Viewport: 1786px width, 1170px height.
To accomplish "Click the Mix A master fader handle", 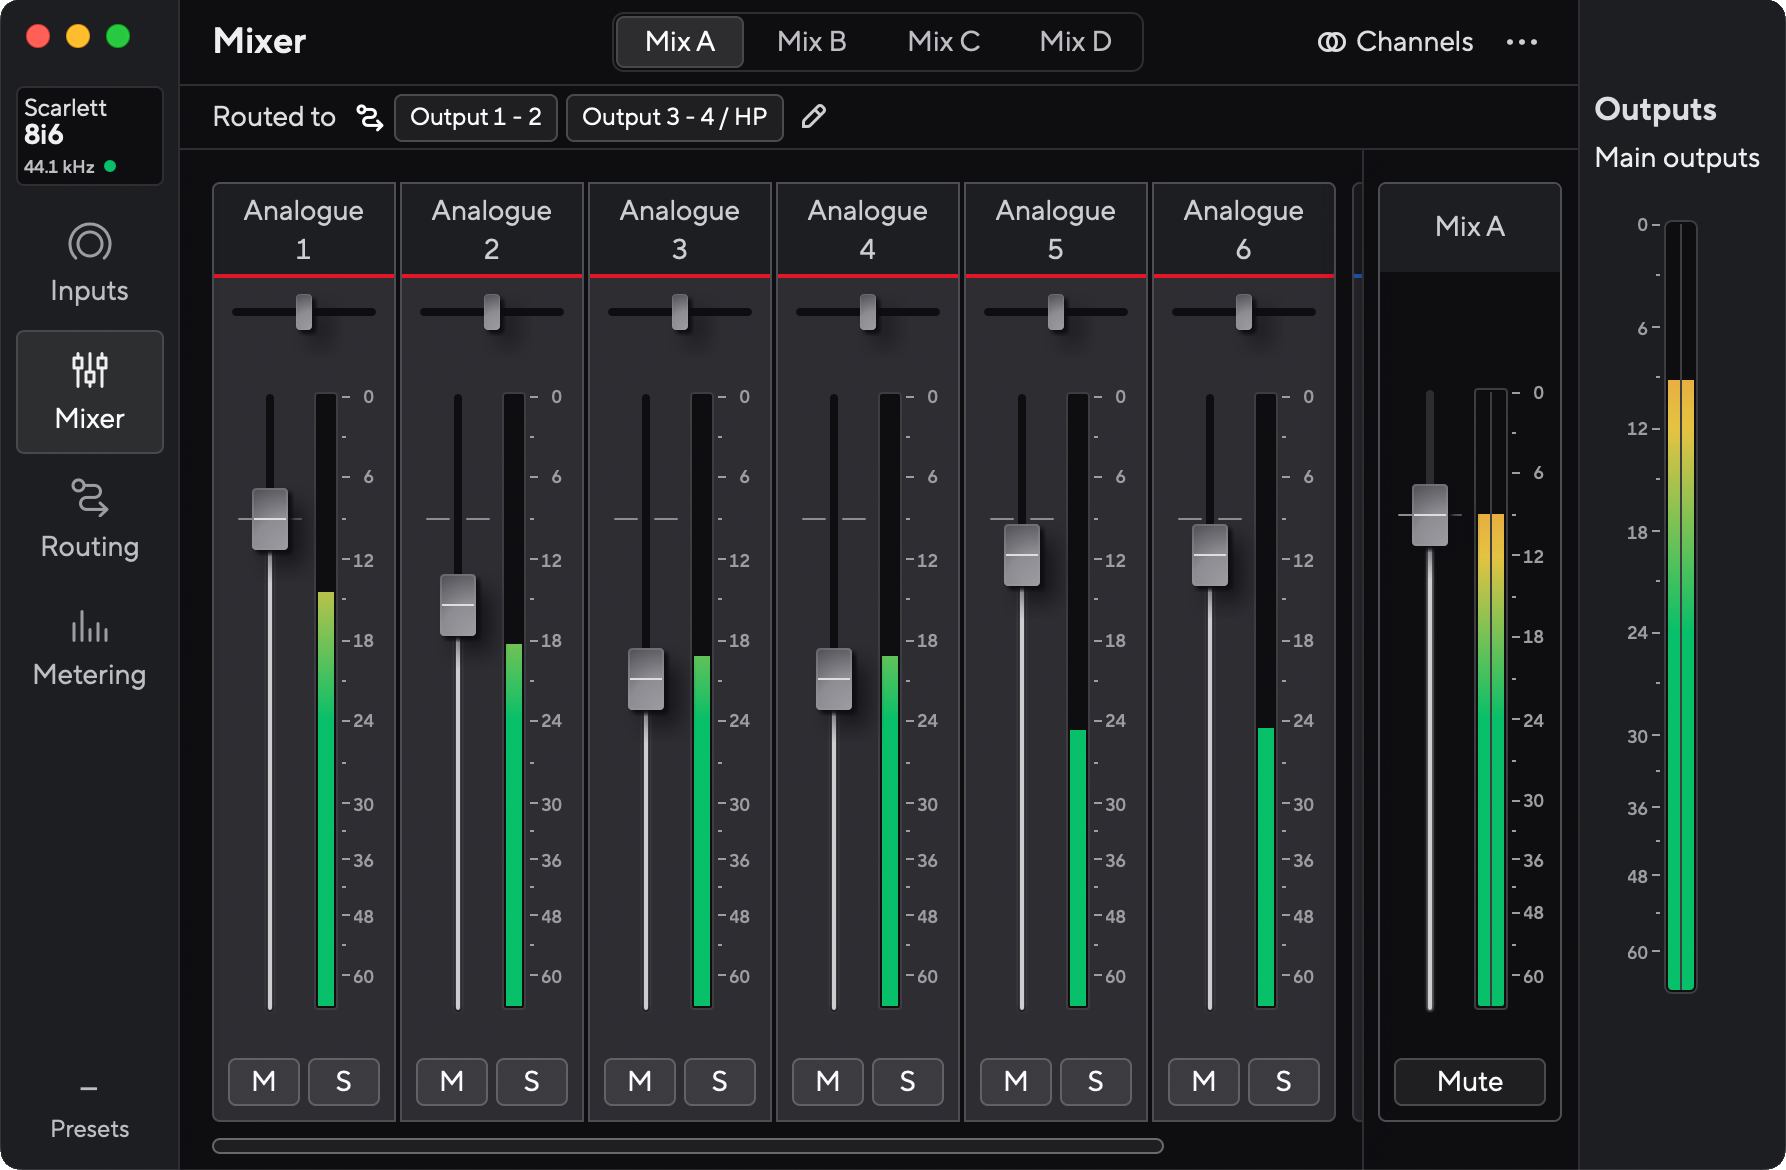I will pos(1430,515).
